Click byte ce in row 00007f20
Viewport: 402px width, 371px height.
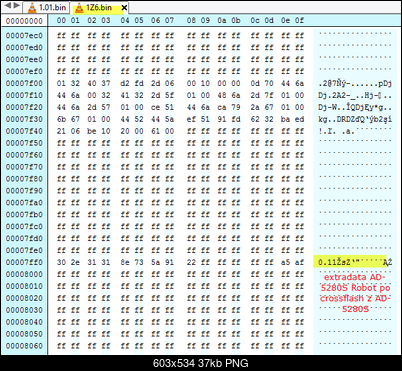(x=156, y=107)
